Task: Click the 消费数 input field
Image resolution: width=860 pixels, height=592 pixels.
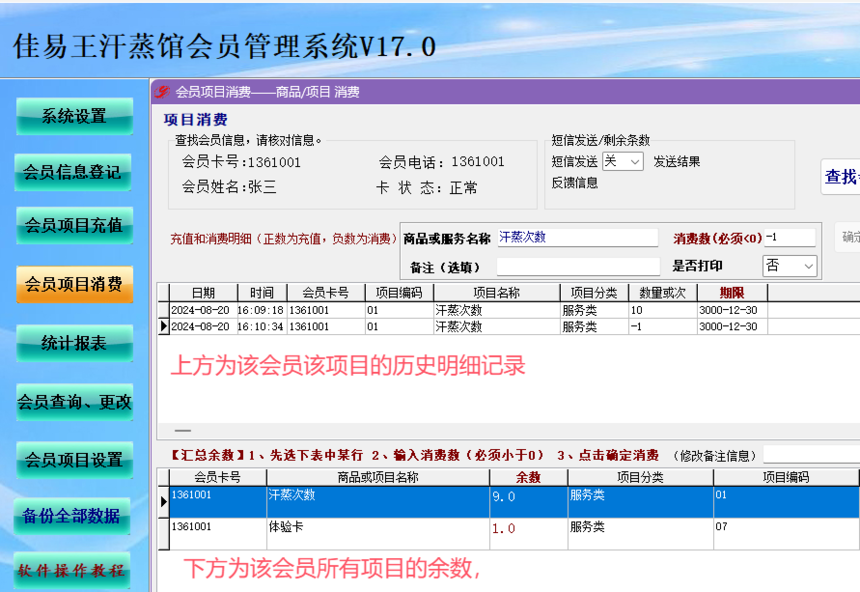Action: click(x=789, y=237)
